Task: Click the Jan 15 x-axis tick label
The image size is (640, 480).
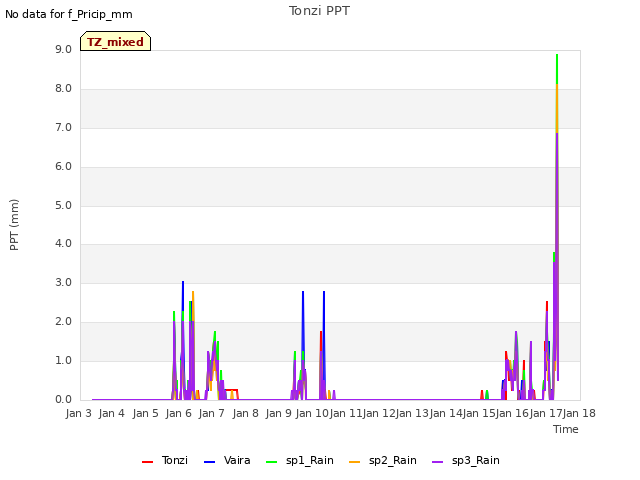Action: pyautogui.click(x=479, y=413)
